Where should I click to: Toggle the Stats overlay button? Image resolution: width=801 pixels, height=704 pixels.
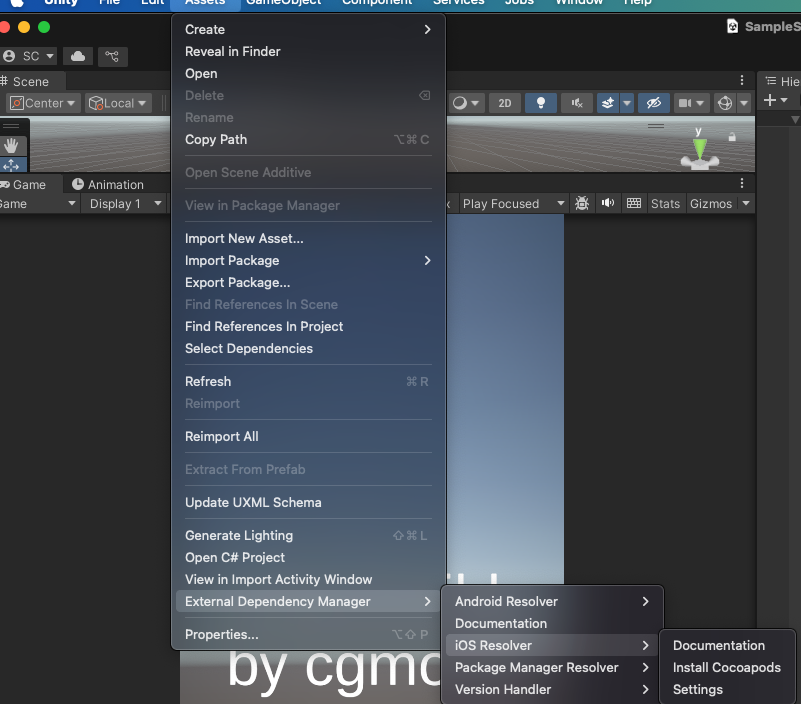[665, 203]
